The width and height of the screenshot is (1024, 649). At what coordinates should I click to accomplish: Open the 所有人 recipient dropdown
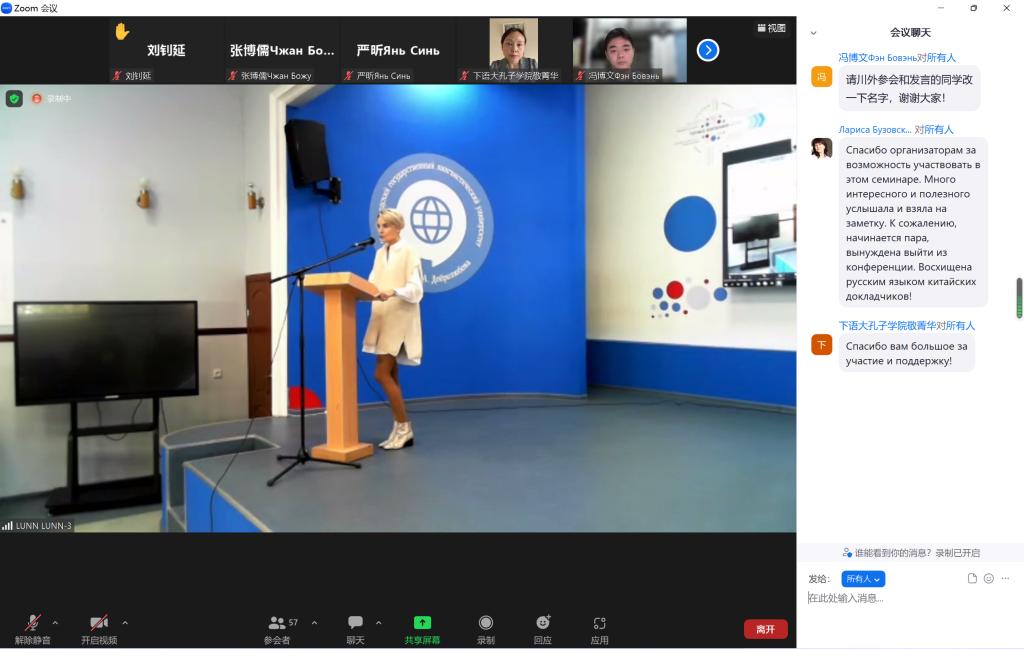click(863, 579)
